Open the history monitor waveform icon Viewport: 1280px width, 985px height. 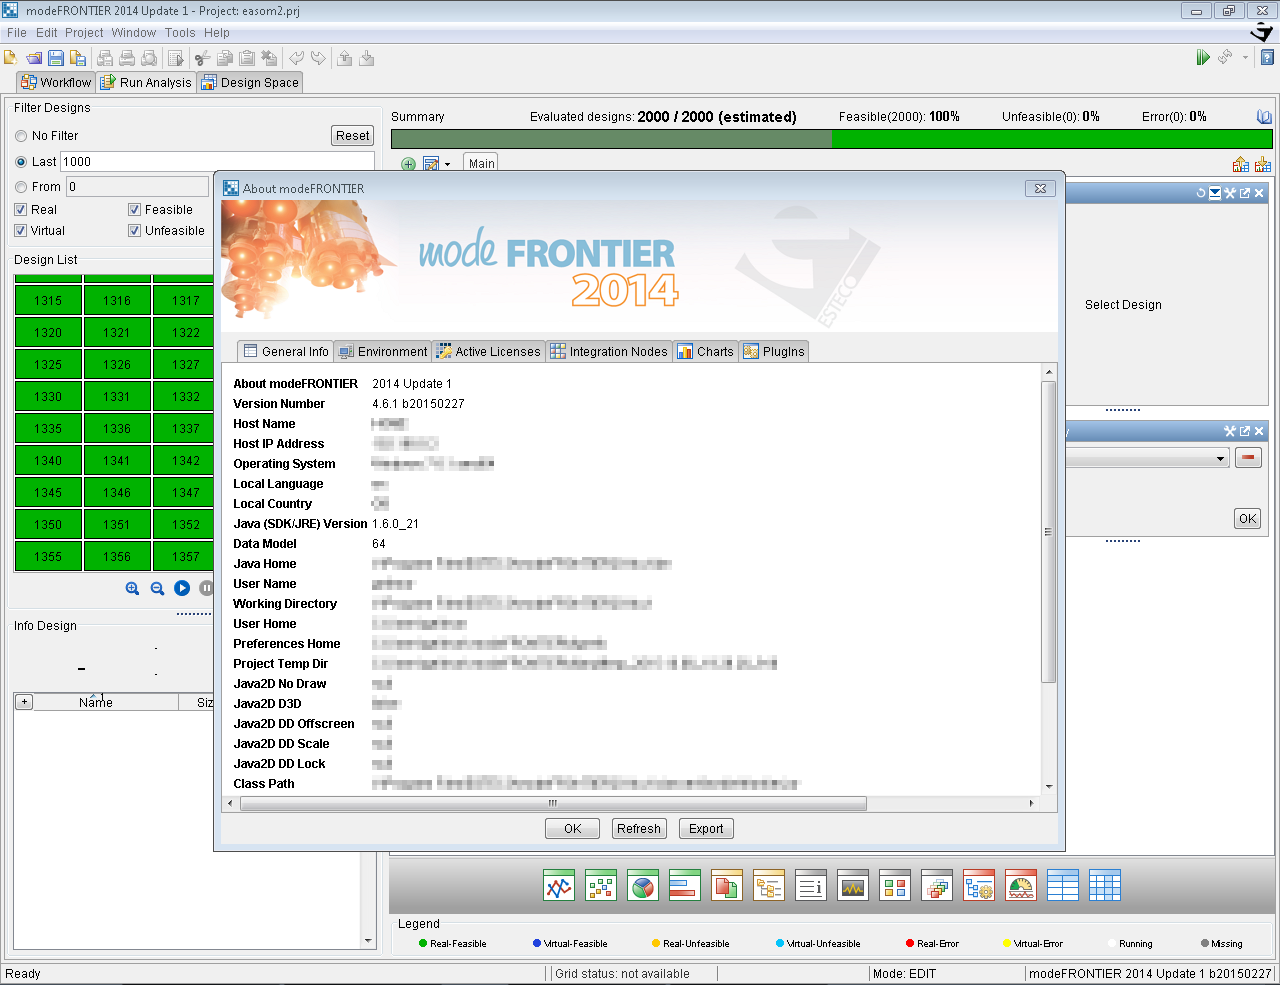(x=853, y=886)
